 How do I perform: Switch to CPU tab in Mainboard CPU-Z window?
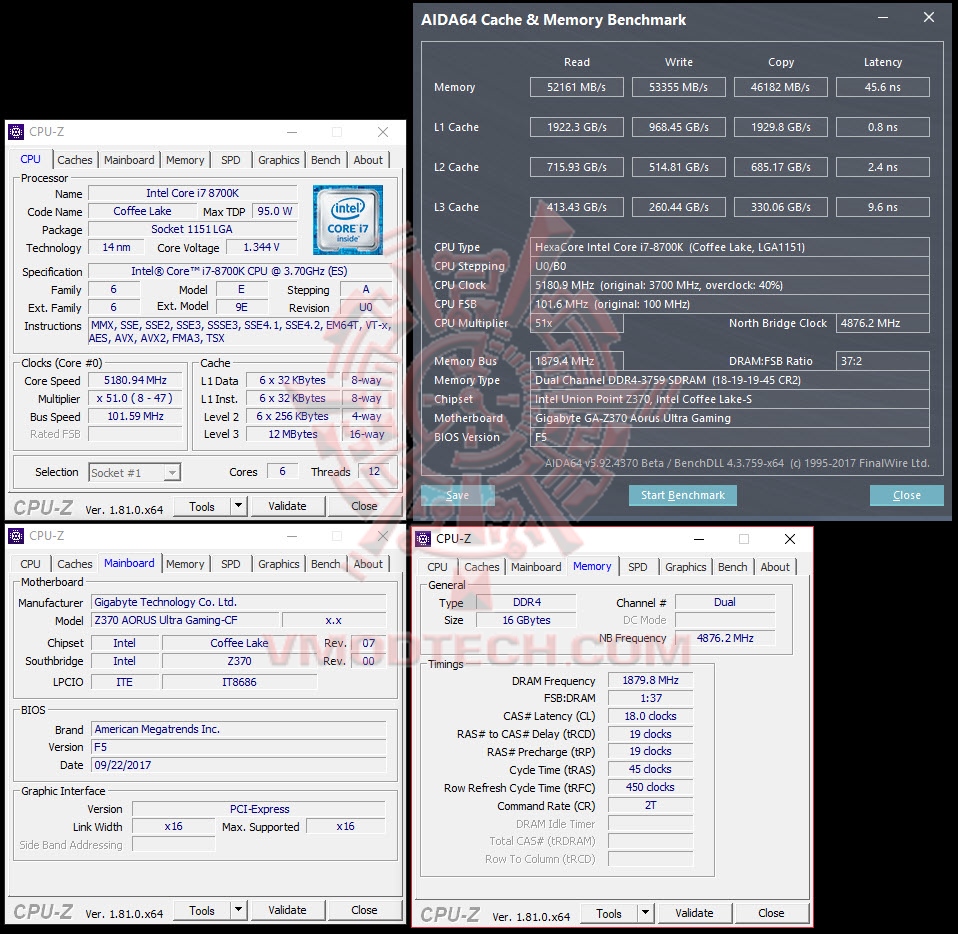(30, 564)
